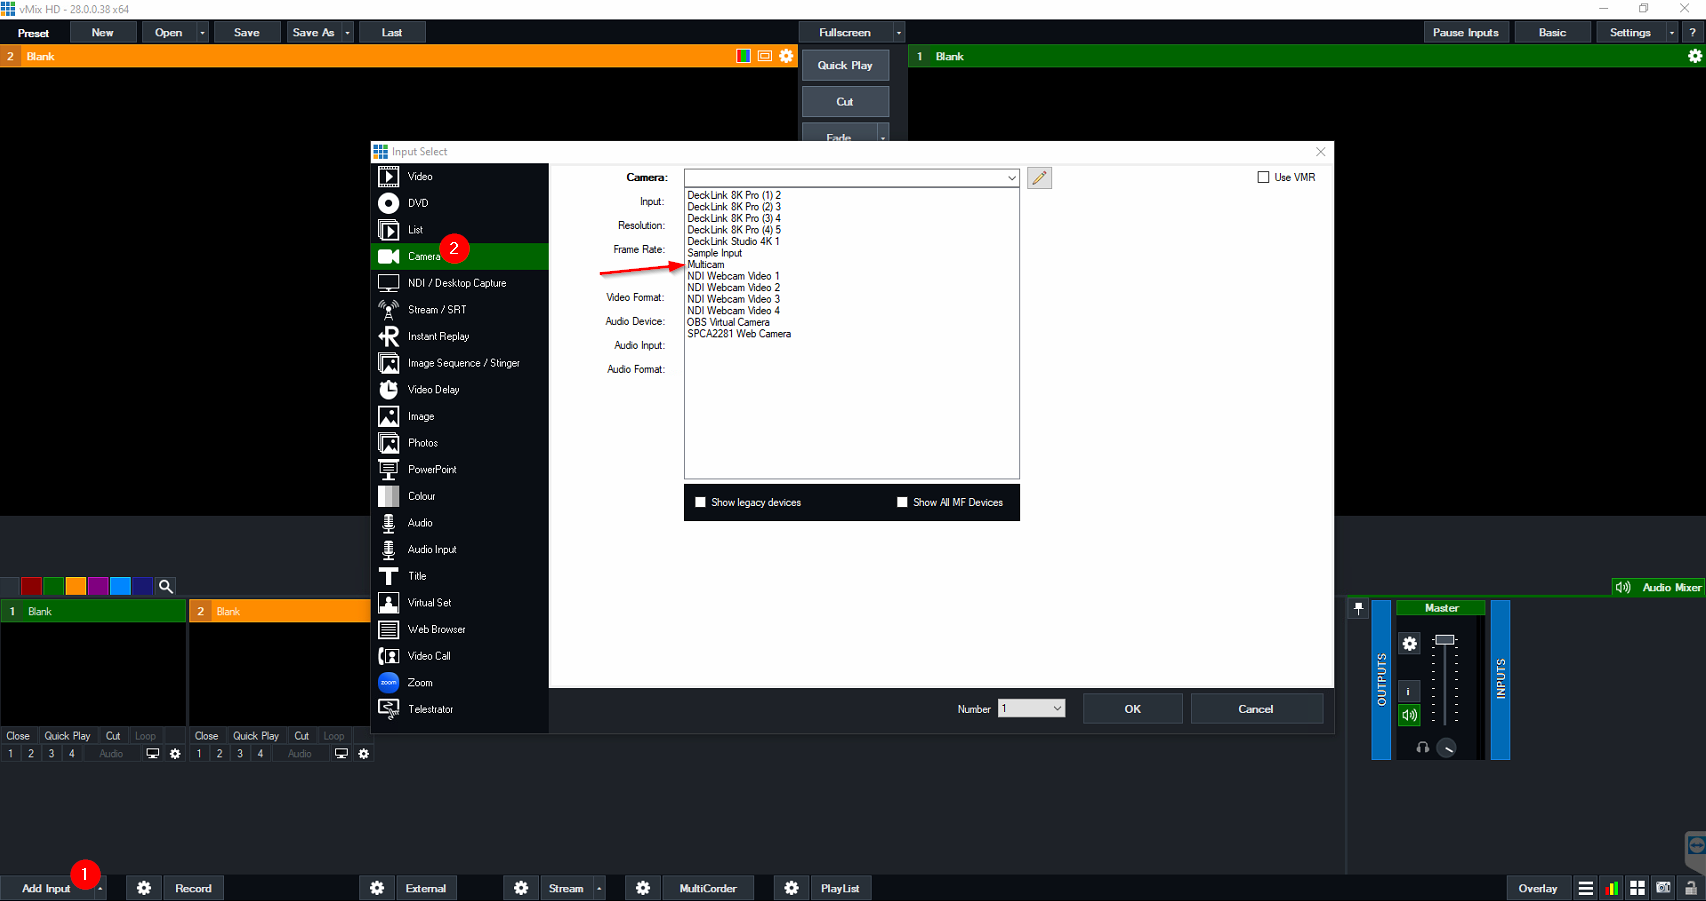Choose DeckLink Studio 4K 1

[733, 242]
